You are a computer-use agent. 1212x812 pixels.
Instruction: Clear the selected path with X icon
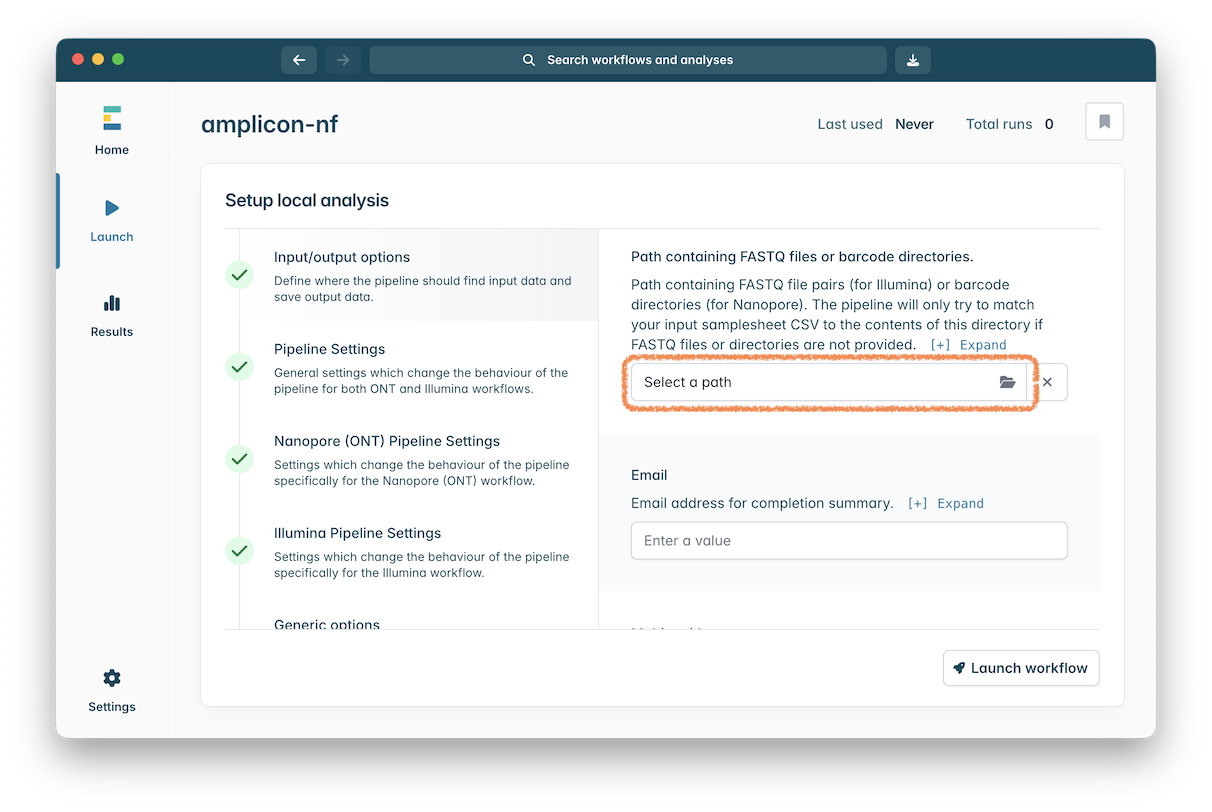point(1047,382)
